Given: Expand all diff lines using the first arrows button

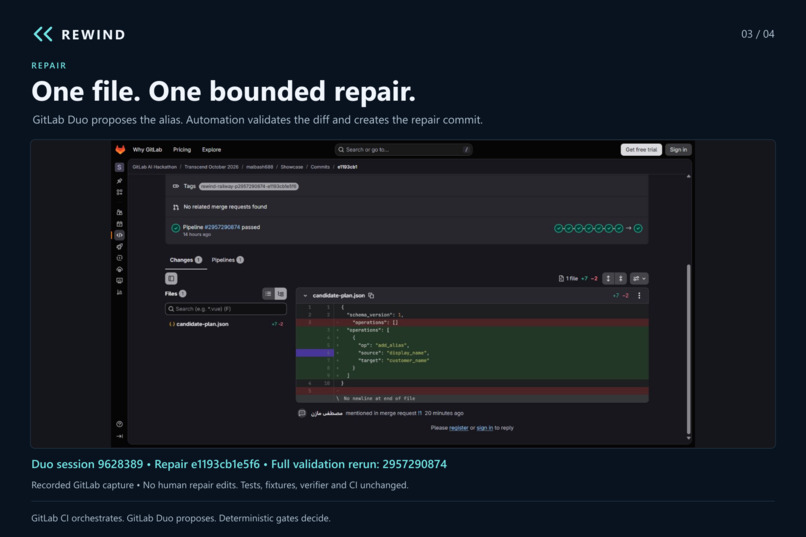Looking at the screenshot, I should 608,279.
